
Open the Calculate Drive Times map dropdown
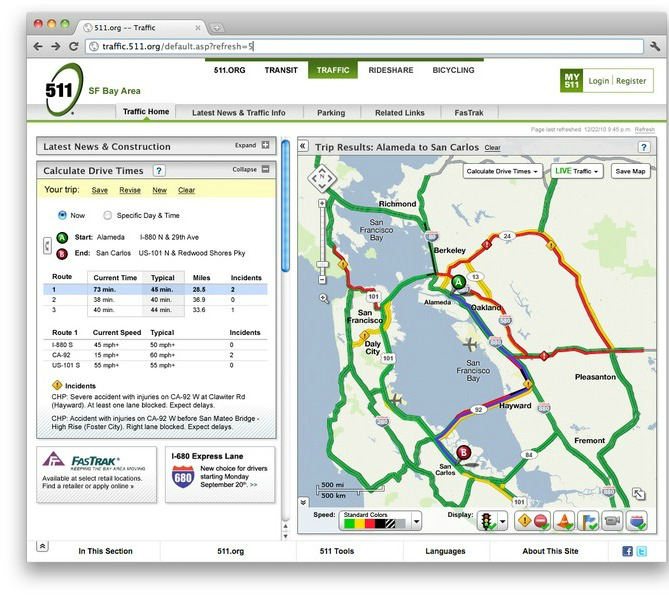pyautogui.click(x=503, y=171)
